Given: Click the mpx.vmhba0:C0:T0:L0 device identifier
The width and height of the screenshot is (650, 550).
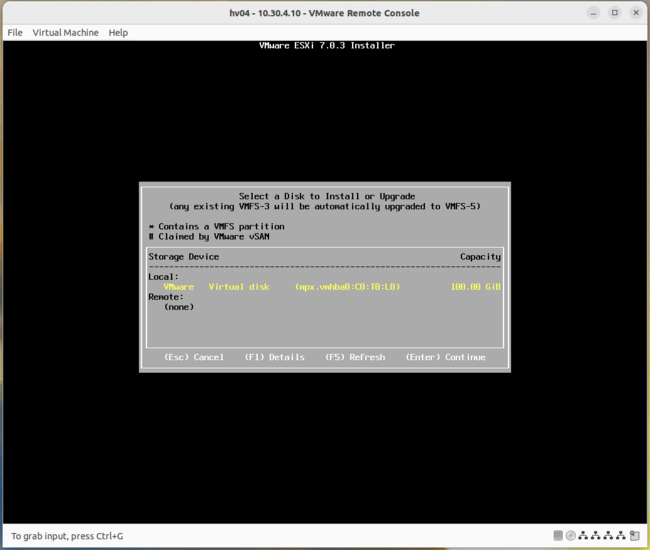Looking at the screenshot, I should pyautogui.click(x=347, y=286).
